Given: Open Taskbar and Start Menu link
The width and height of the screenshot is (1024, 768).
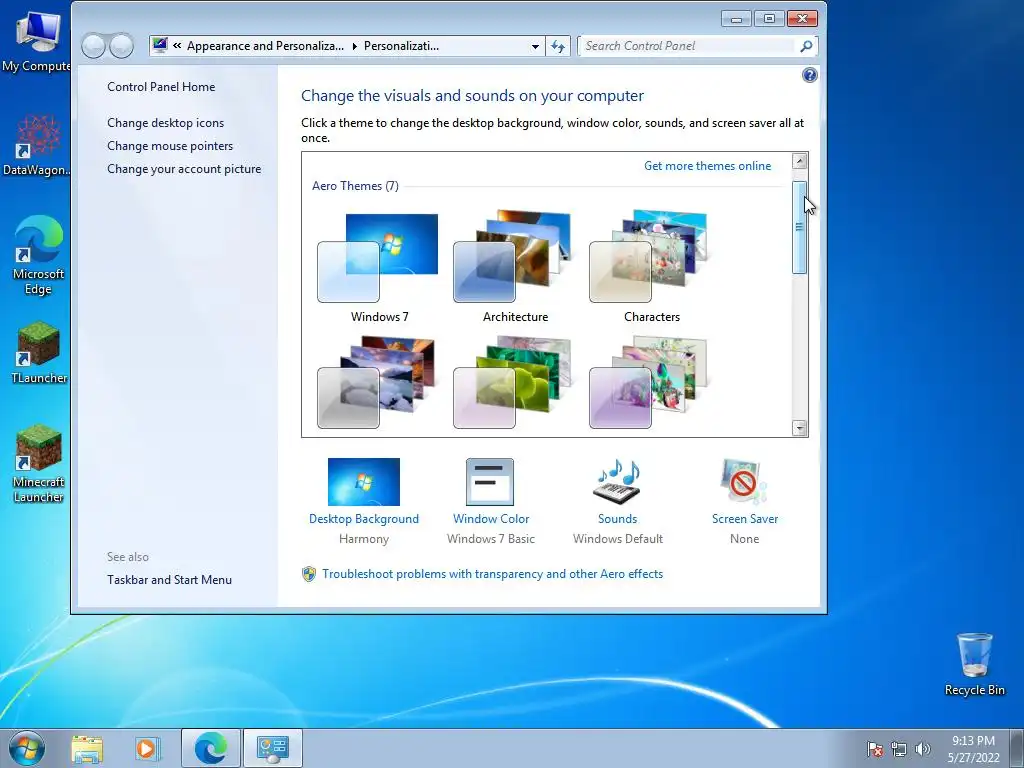Looking at the screenshot, I should [169, 580].
